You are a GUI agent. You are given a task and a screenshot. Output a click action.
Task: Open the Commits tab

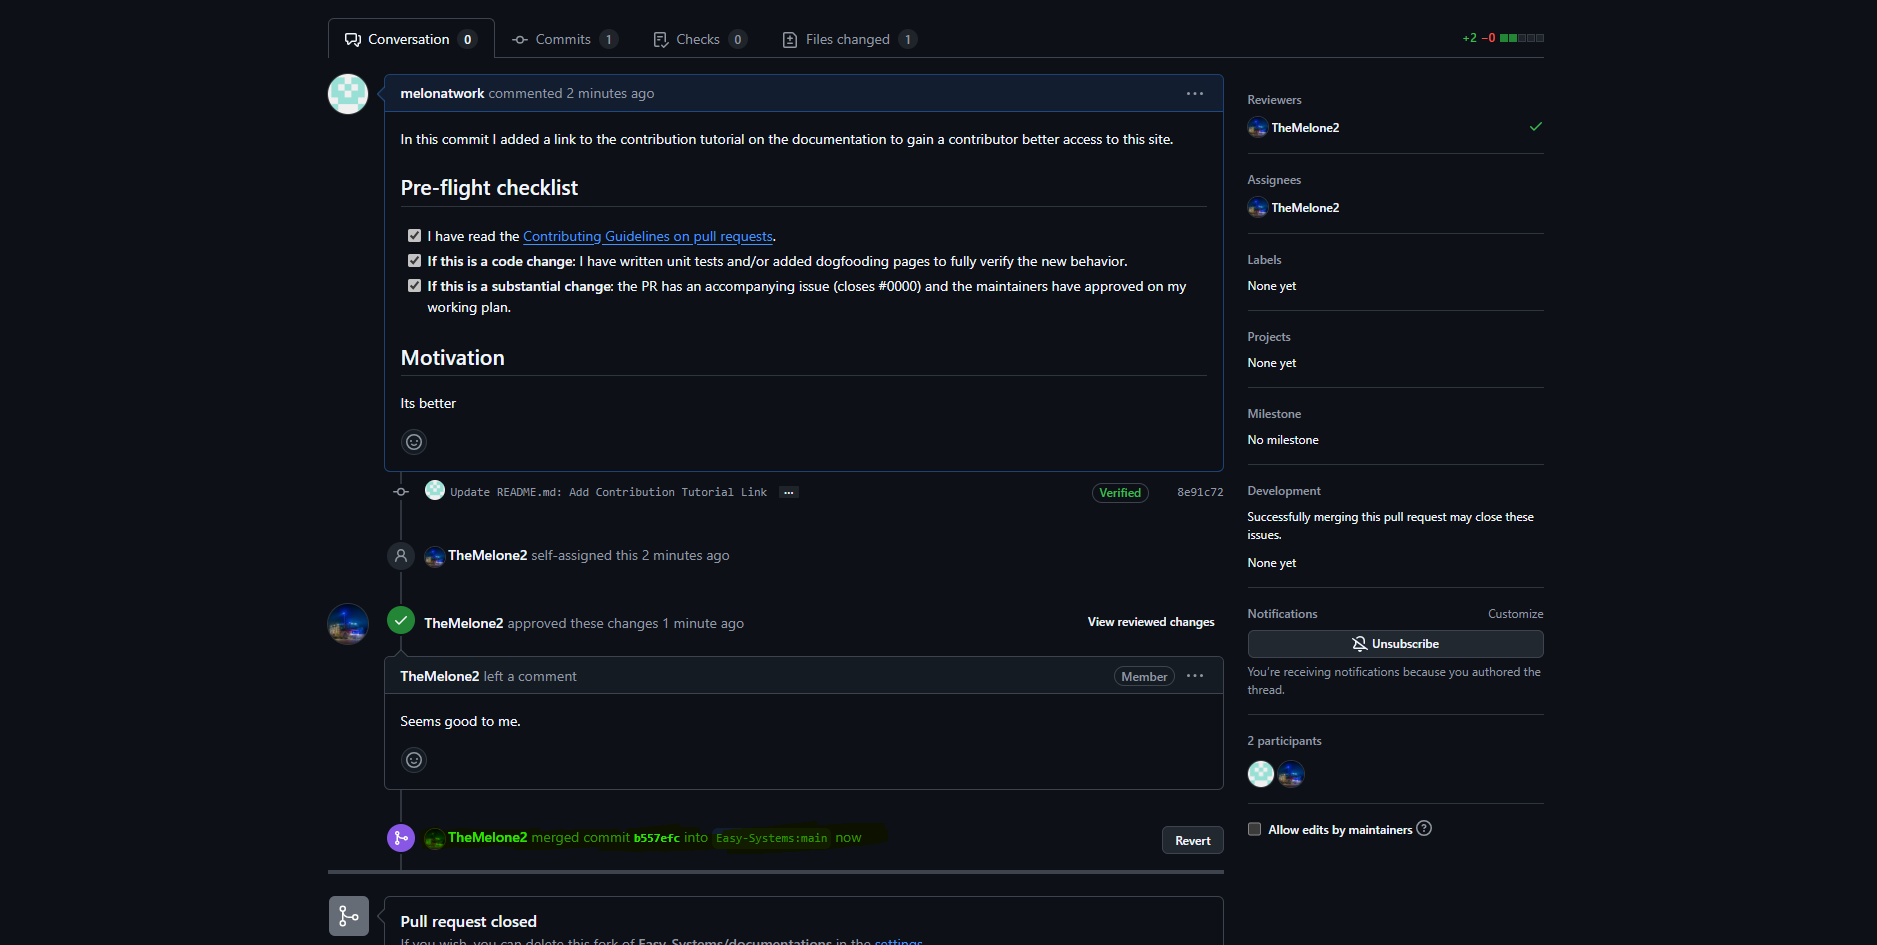coord(563,38)
